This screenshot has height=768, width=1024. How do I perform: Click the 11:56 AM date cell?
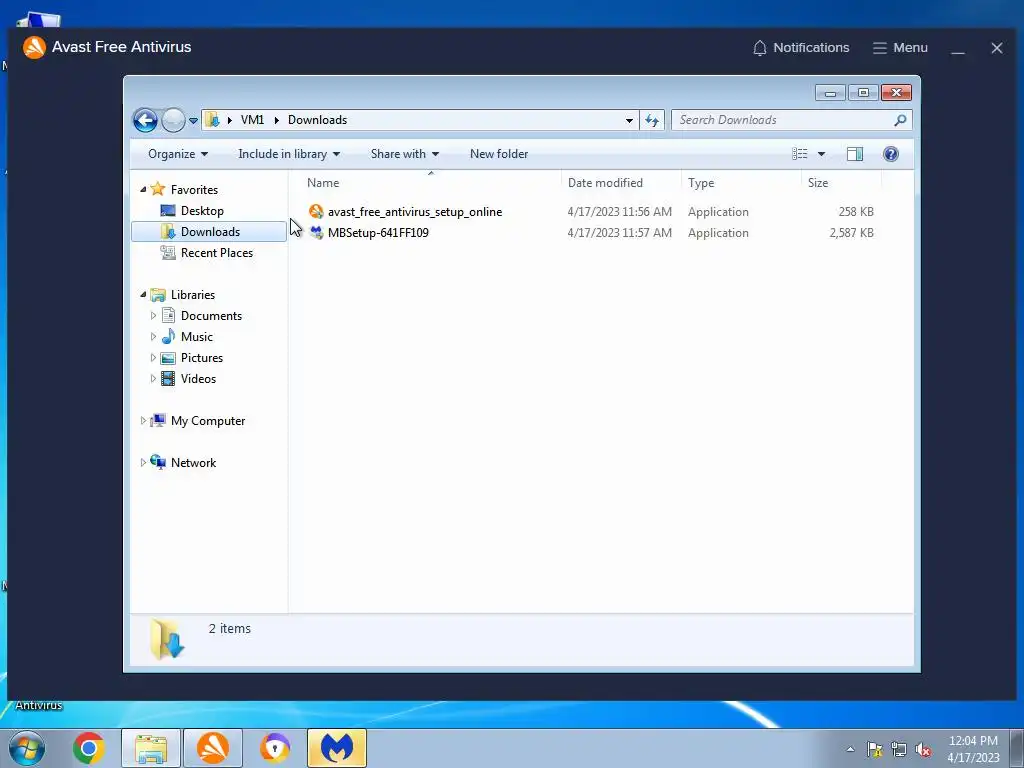(619, 212)
